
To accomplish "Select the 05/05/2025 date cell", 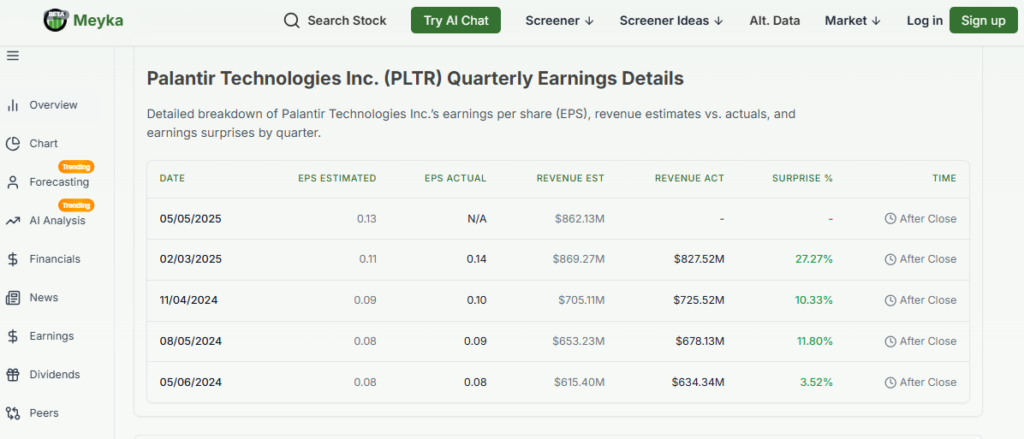I will click(191, 219).
